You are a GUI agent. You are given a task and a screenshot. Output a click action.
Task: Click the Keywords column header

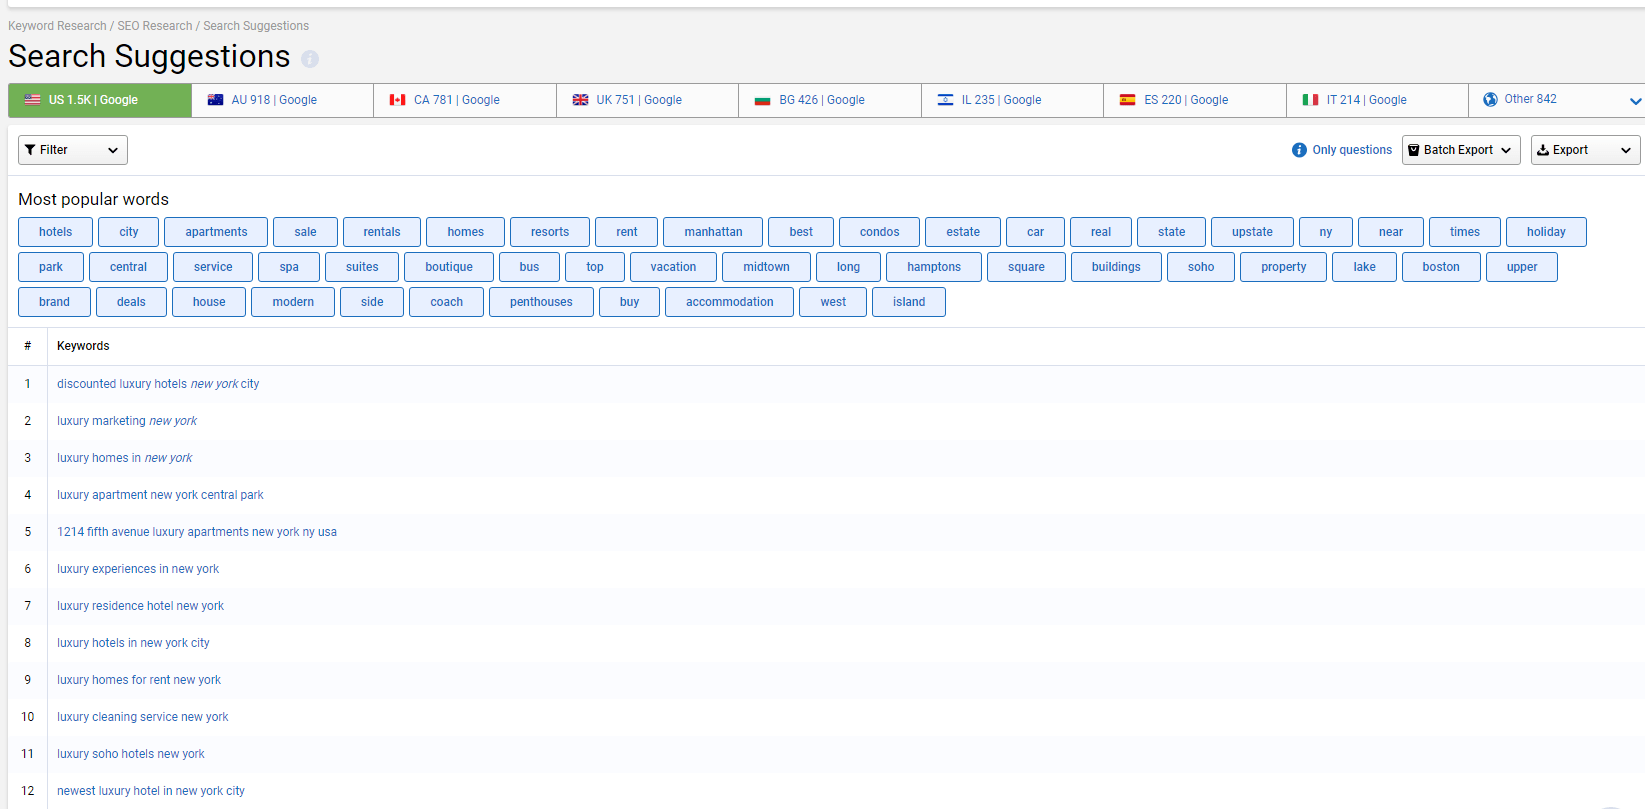tap(83, 346)
